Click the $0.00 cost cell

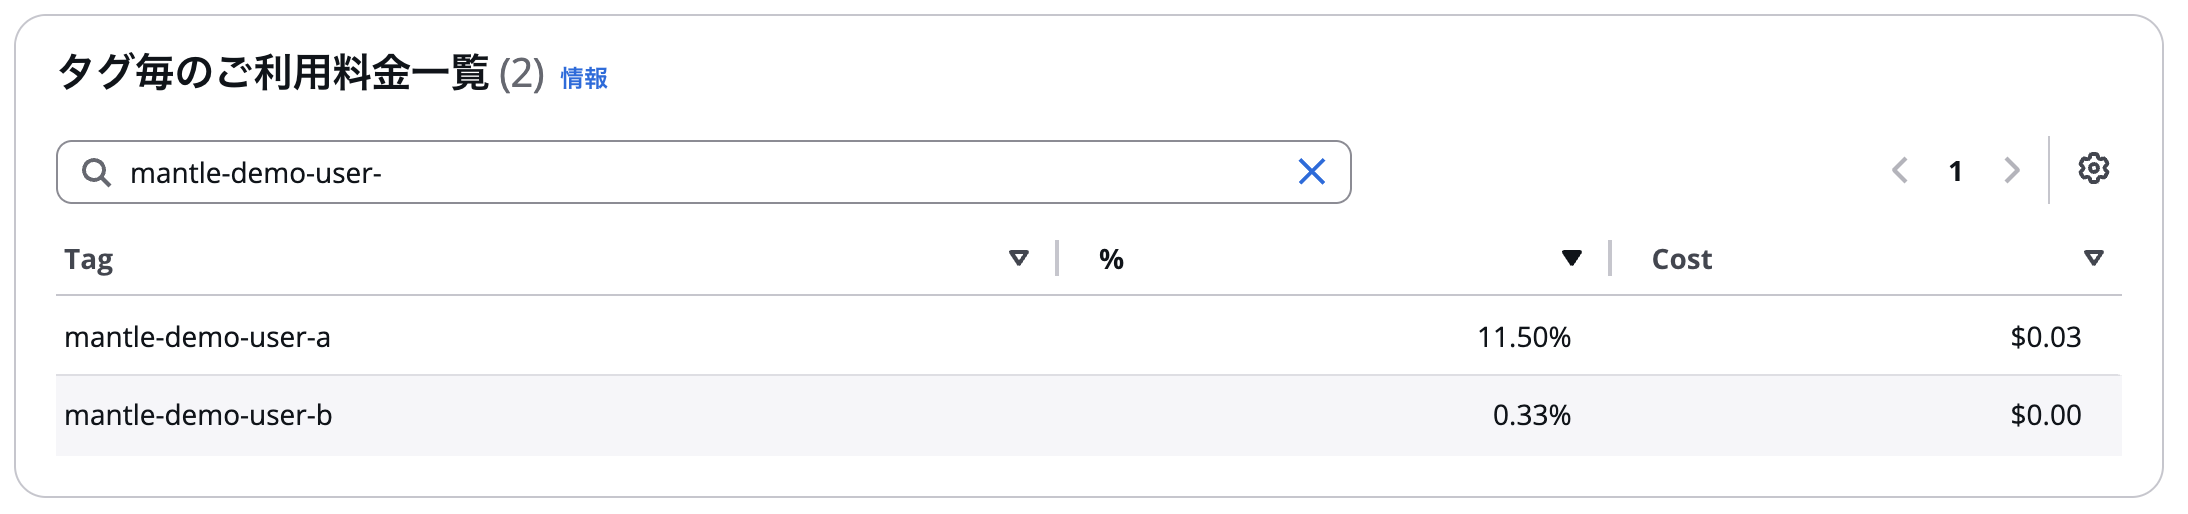[x=2045, y=415]
